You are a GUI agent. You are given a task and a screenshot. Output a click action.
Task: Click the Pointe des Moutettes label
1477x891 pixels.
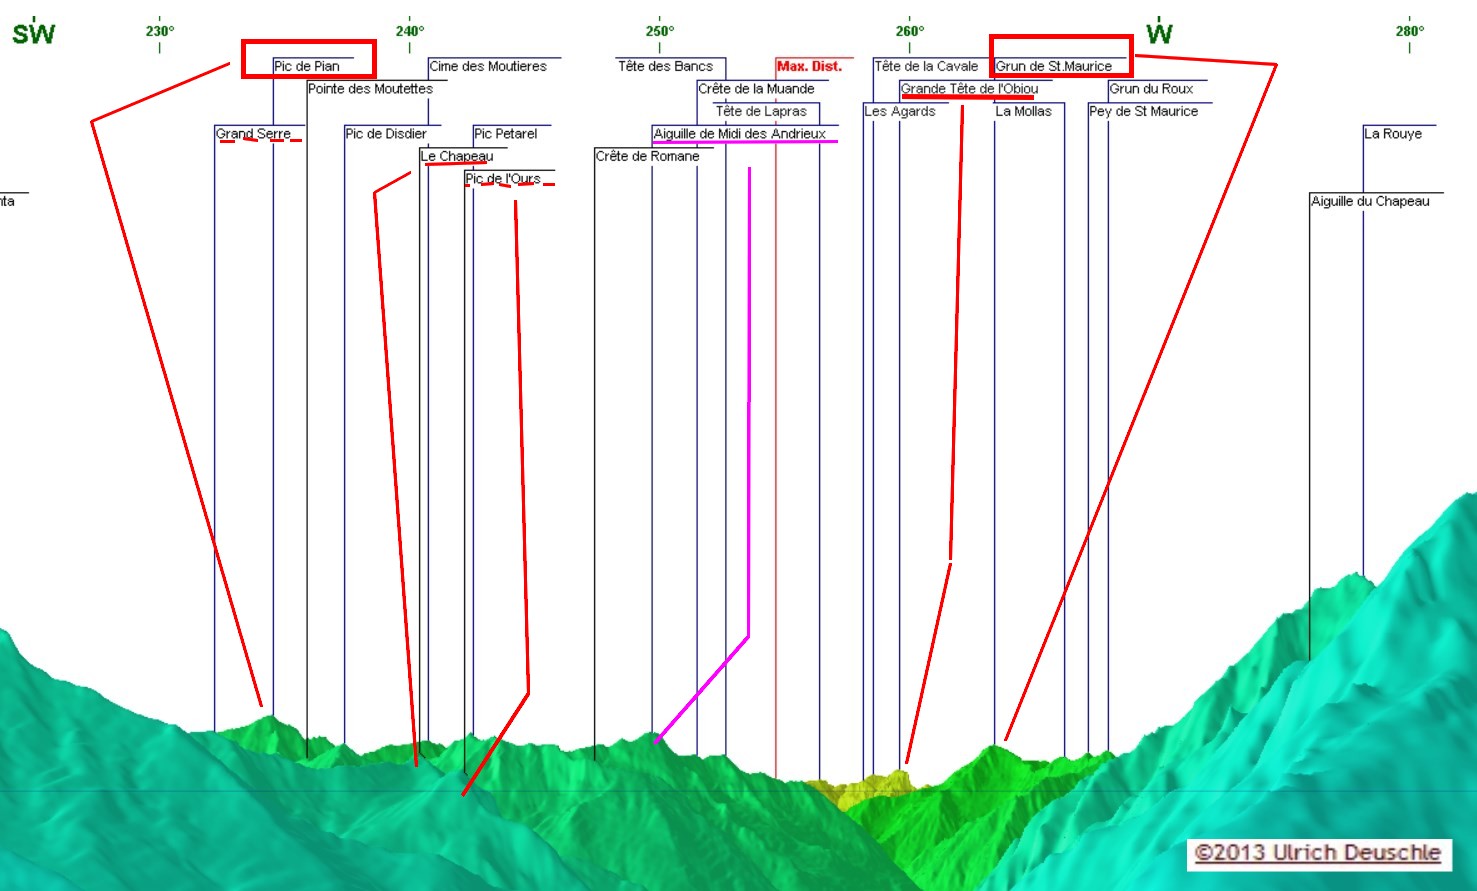click(370, 89)
